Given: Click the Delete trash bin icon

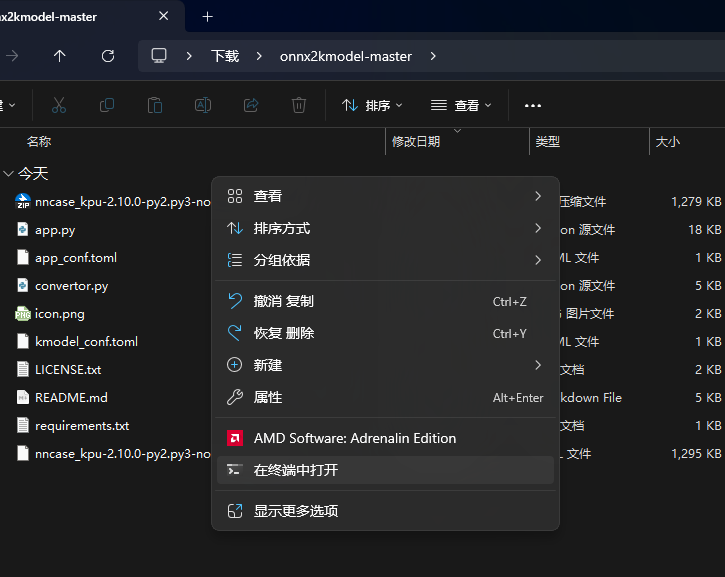Looking at the screenshot, I should [x=299, y=105].
